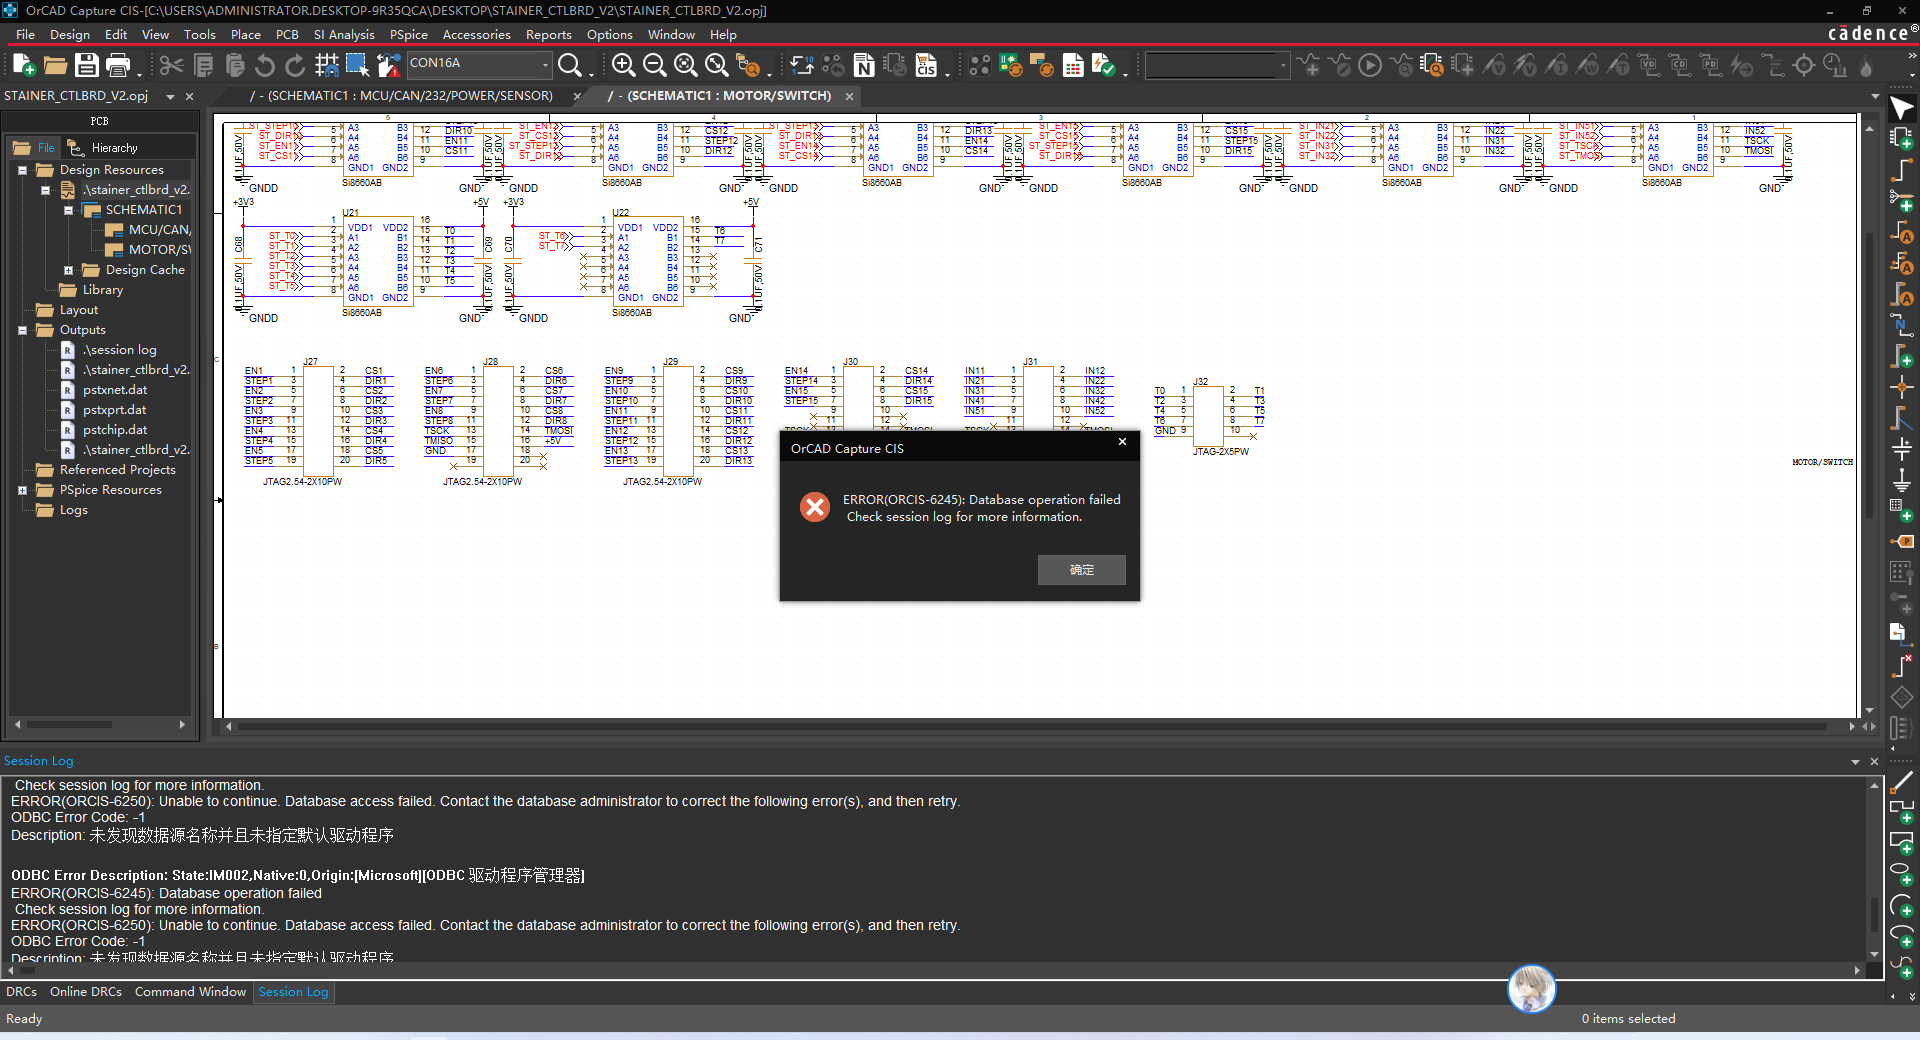
Task: Toggle snap to grid toolbar icon
Action: [x=326, y=66]
